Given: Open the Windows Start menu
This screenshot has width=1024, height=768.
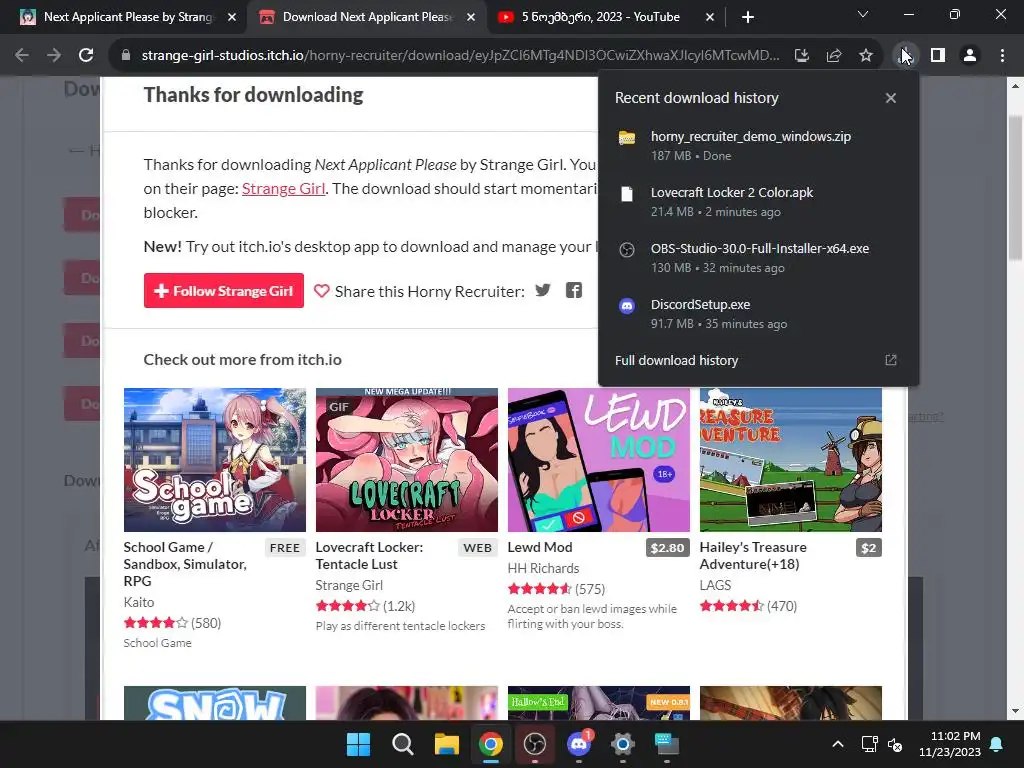Looking at the screenshot, I should coord(358,744).
